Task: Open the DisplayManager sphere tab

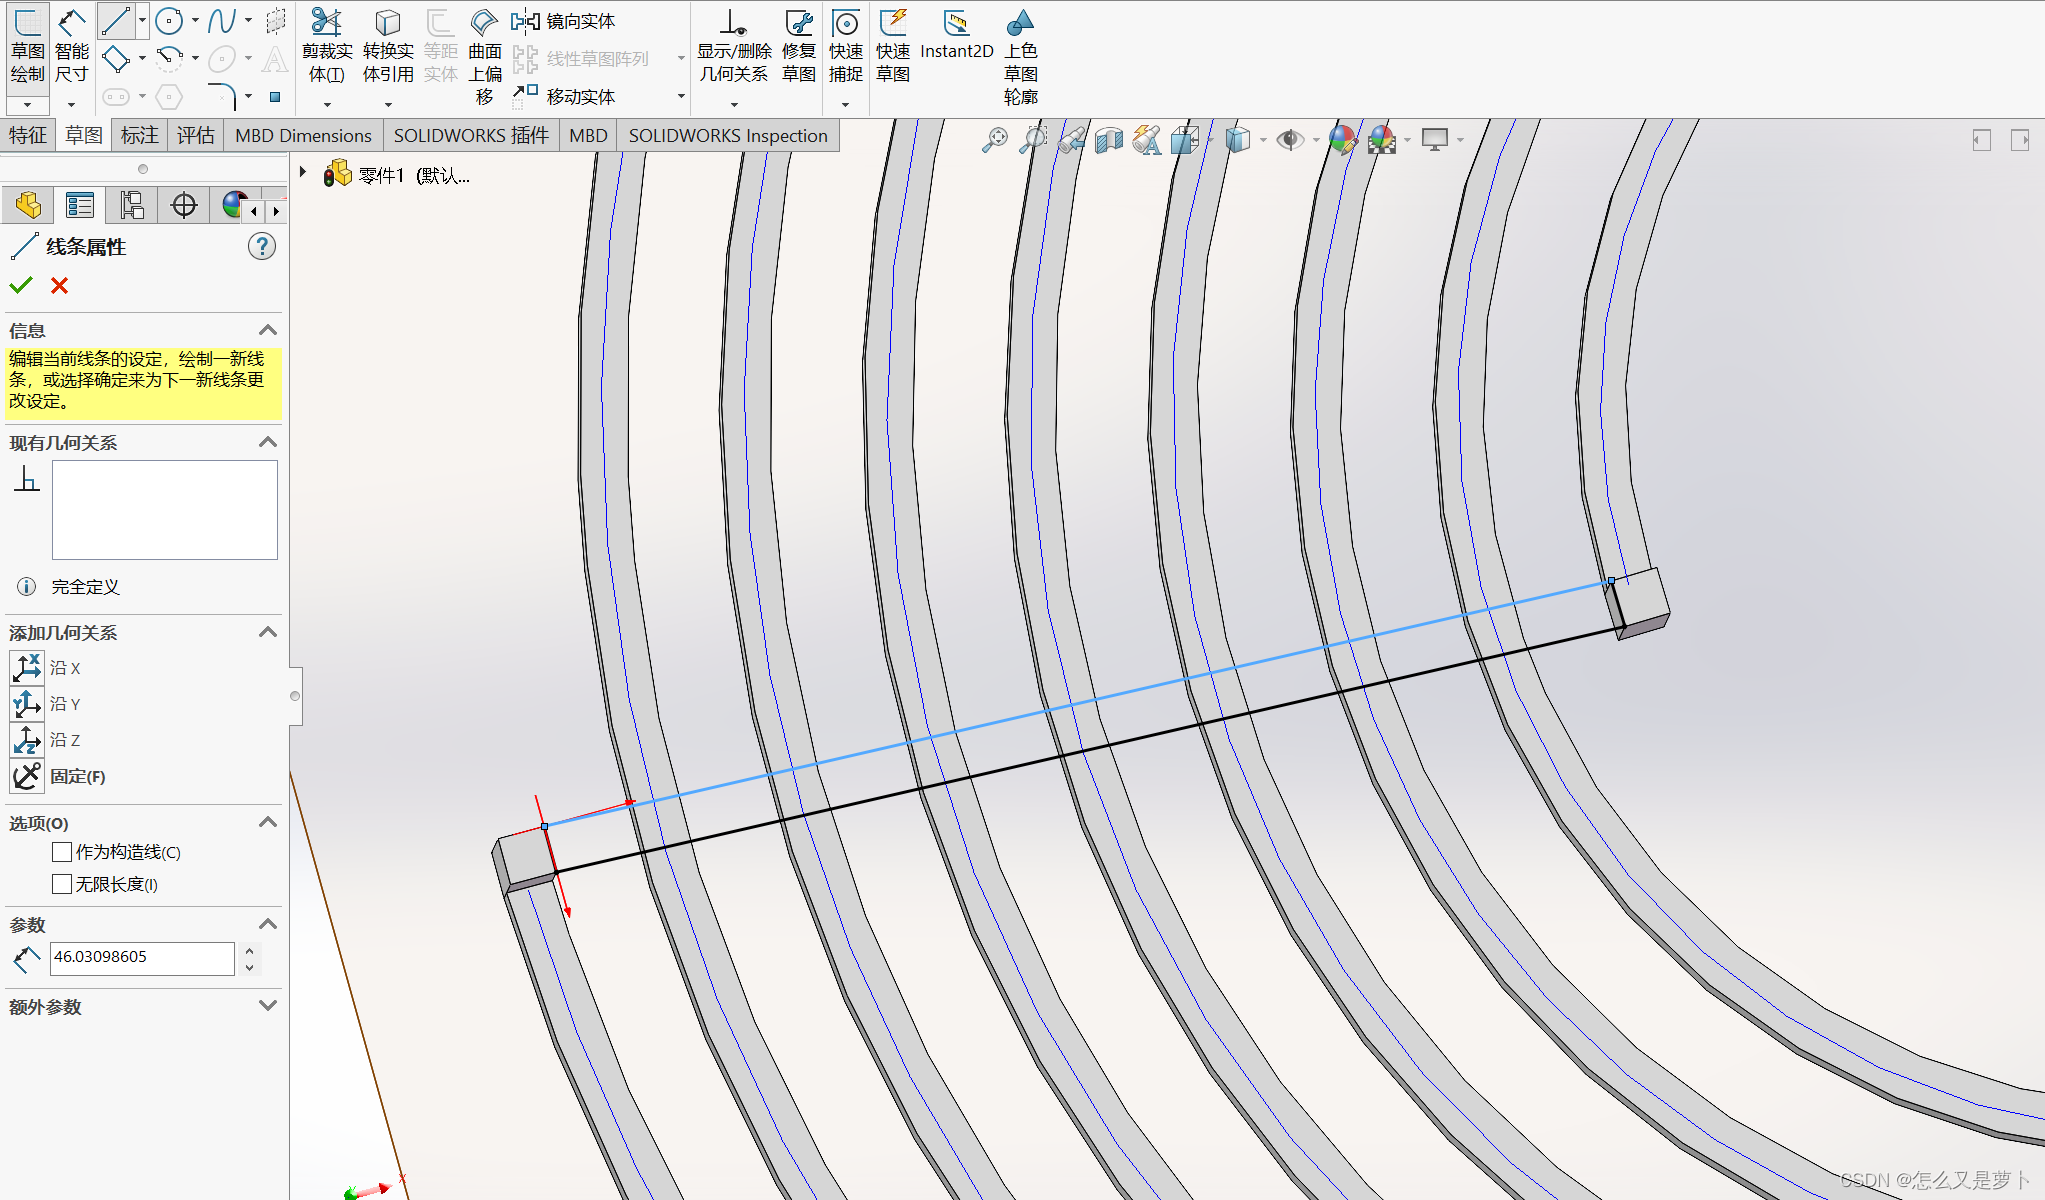Action: [x=233, y=205]
